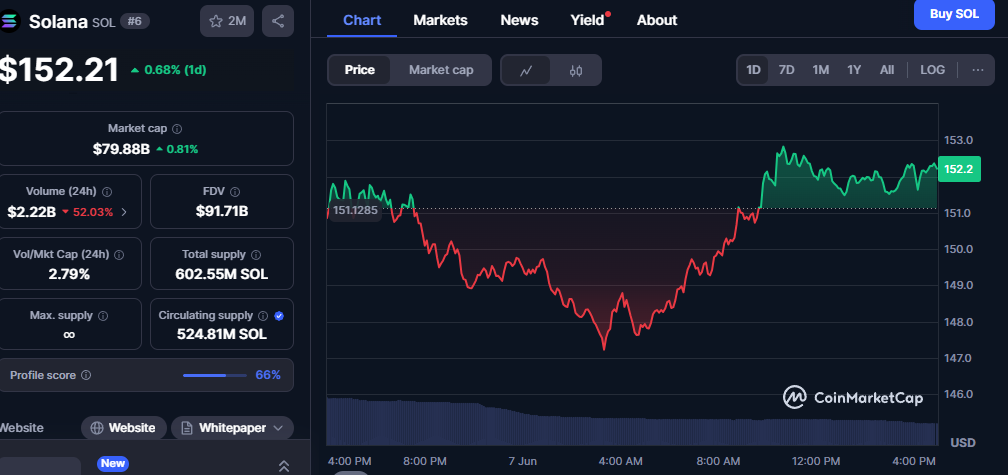Click the USD currency label
Screen dimensions: 1008x475
pos(963,442)
